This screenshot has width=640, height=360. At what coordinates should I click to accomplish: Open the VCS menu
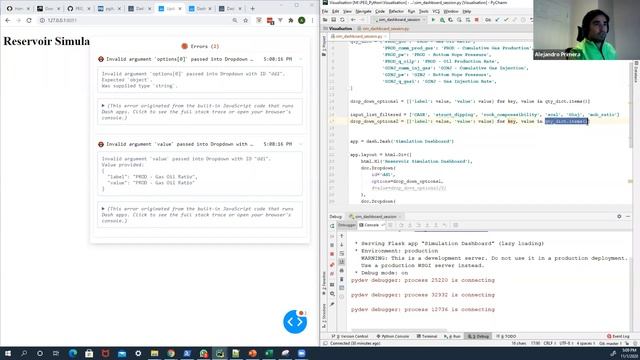click(436, 11)
